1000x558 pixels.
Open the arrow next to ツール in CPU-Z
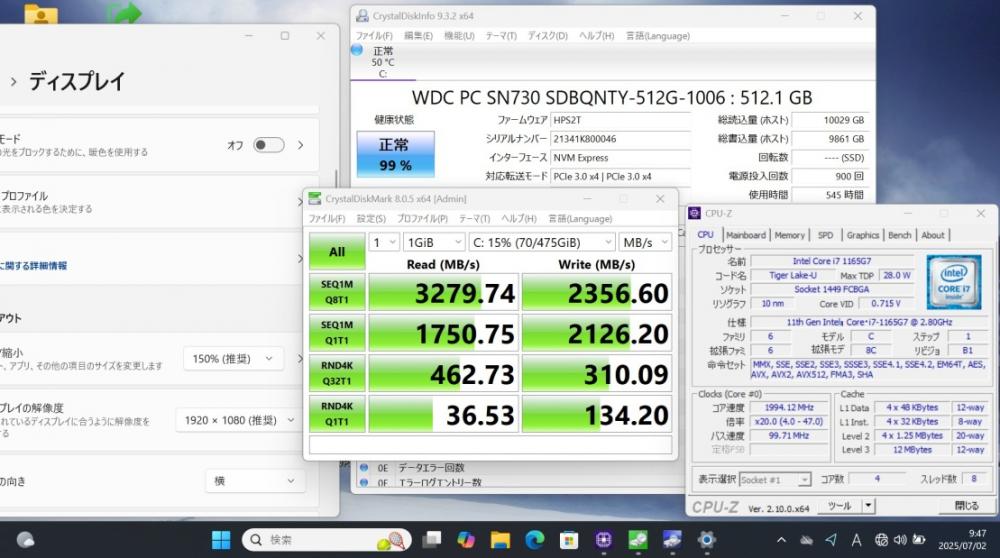[869, 506]
